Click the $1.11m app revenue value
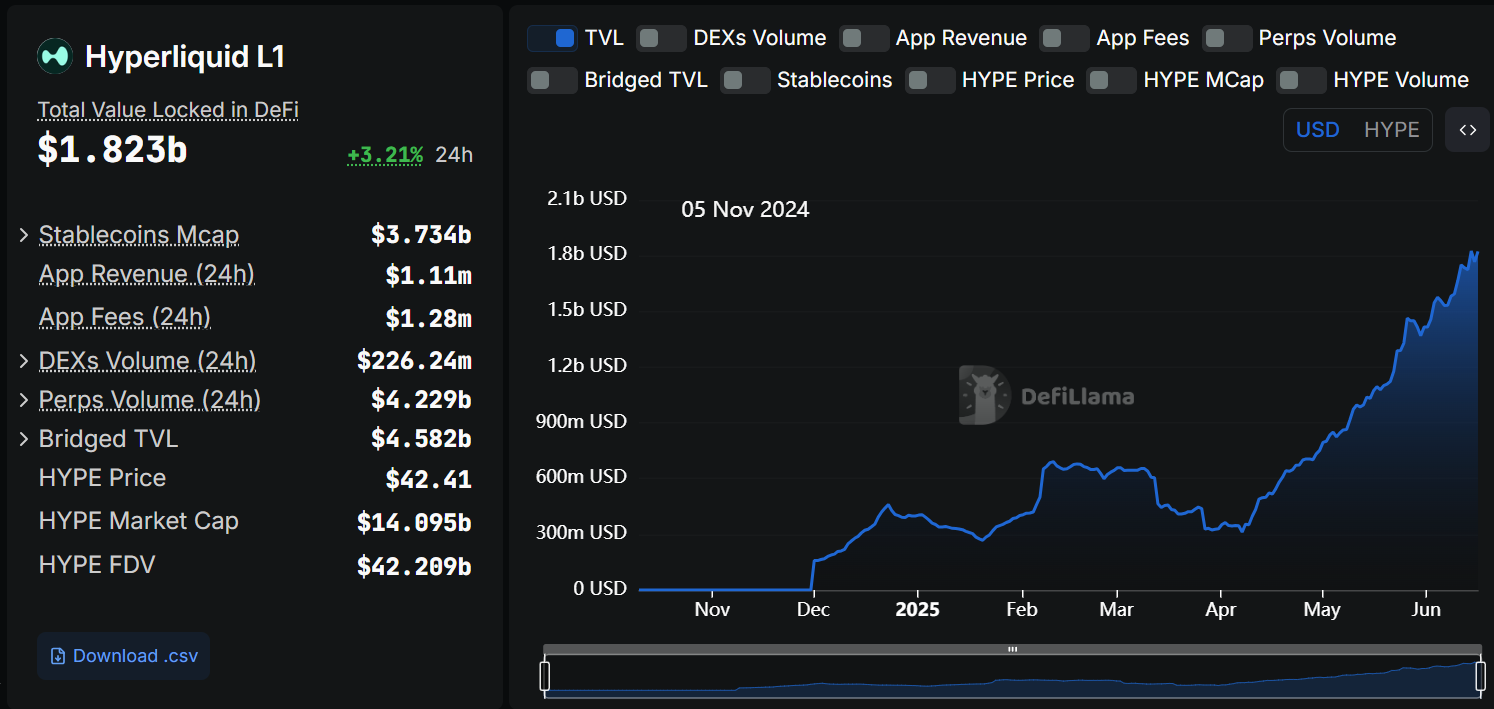 pos(428,275)
